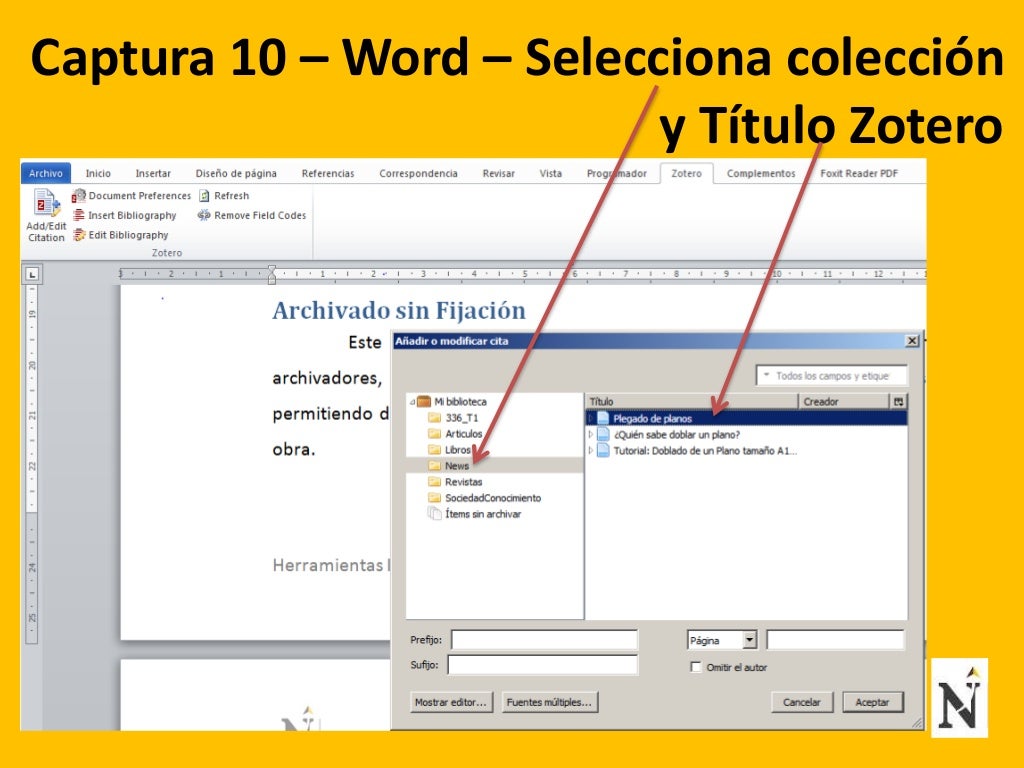The width and height of the screenshot is (1024, 768).
Task: Switch to the Vista tab
Action: 551,173
